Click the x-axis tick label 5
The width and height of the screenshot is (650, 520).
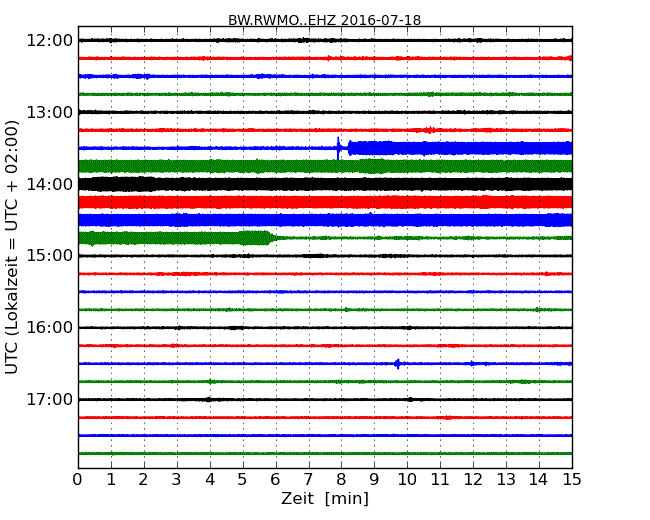242,480
